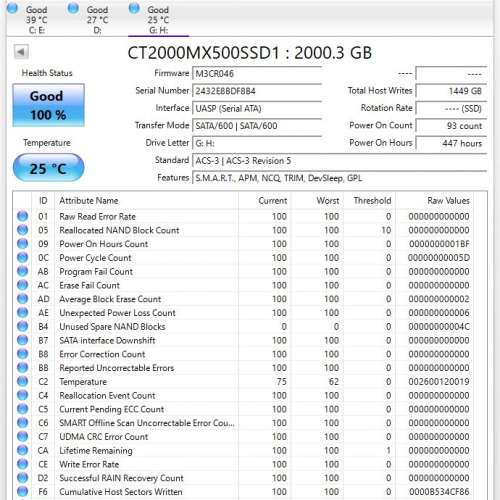Viewport: 500px width, 500px height.
Task: Click raw value 00000000005D
Action: [439, 258]
